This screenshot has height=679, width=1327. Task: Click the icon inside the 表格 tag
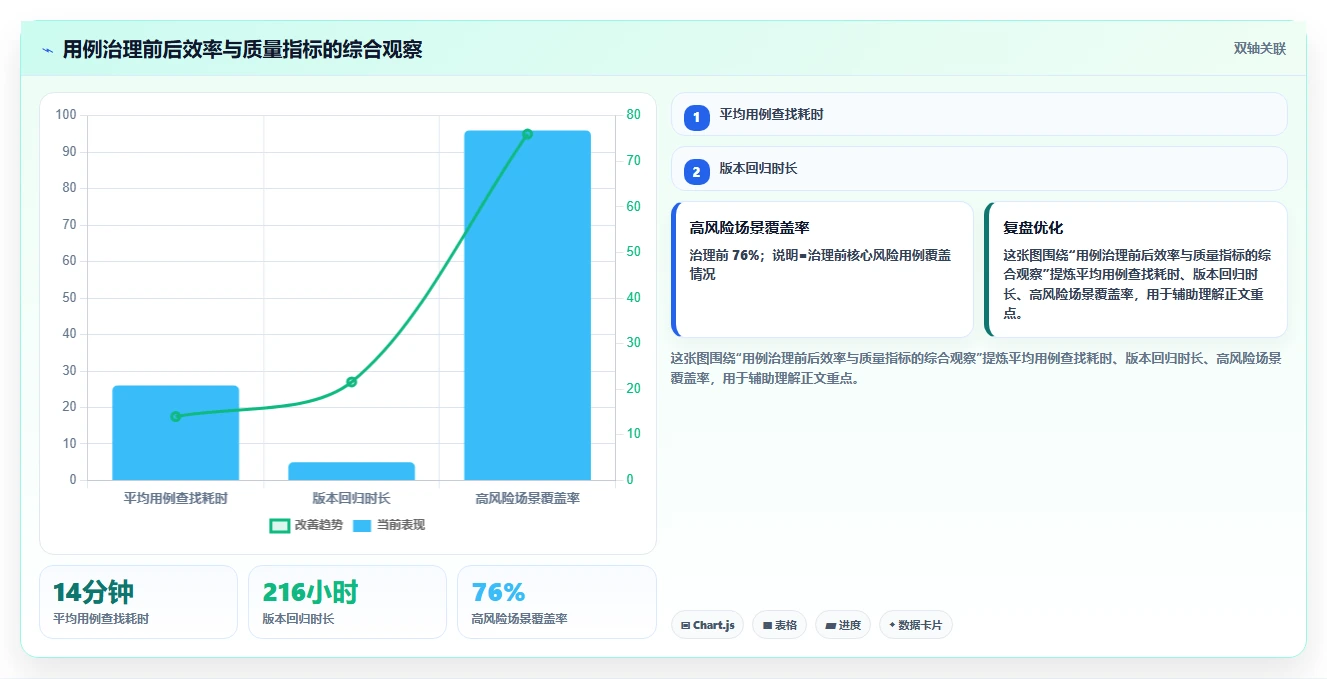[x=767, y=626]
